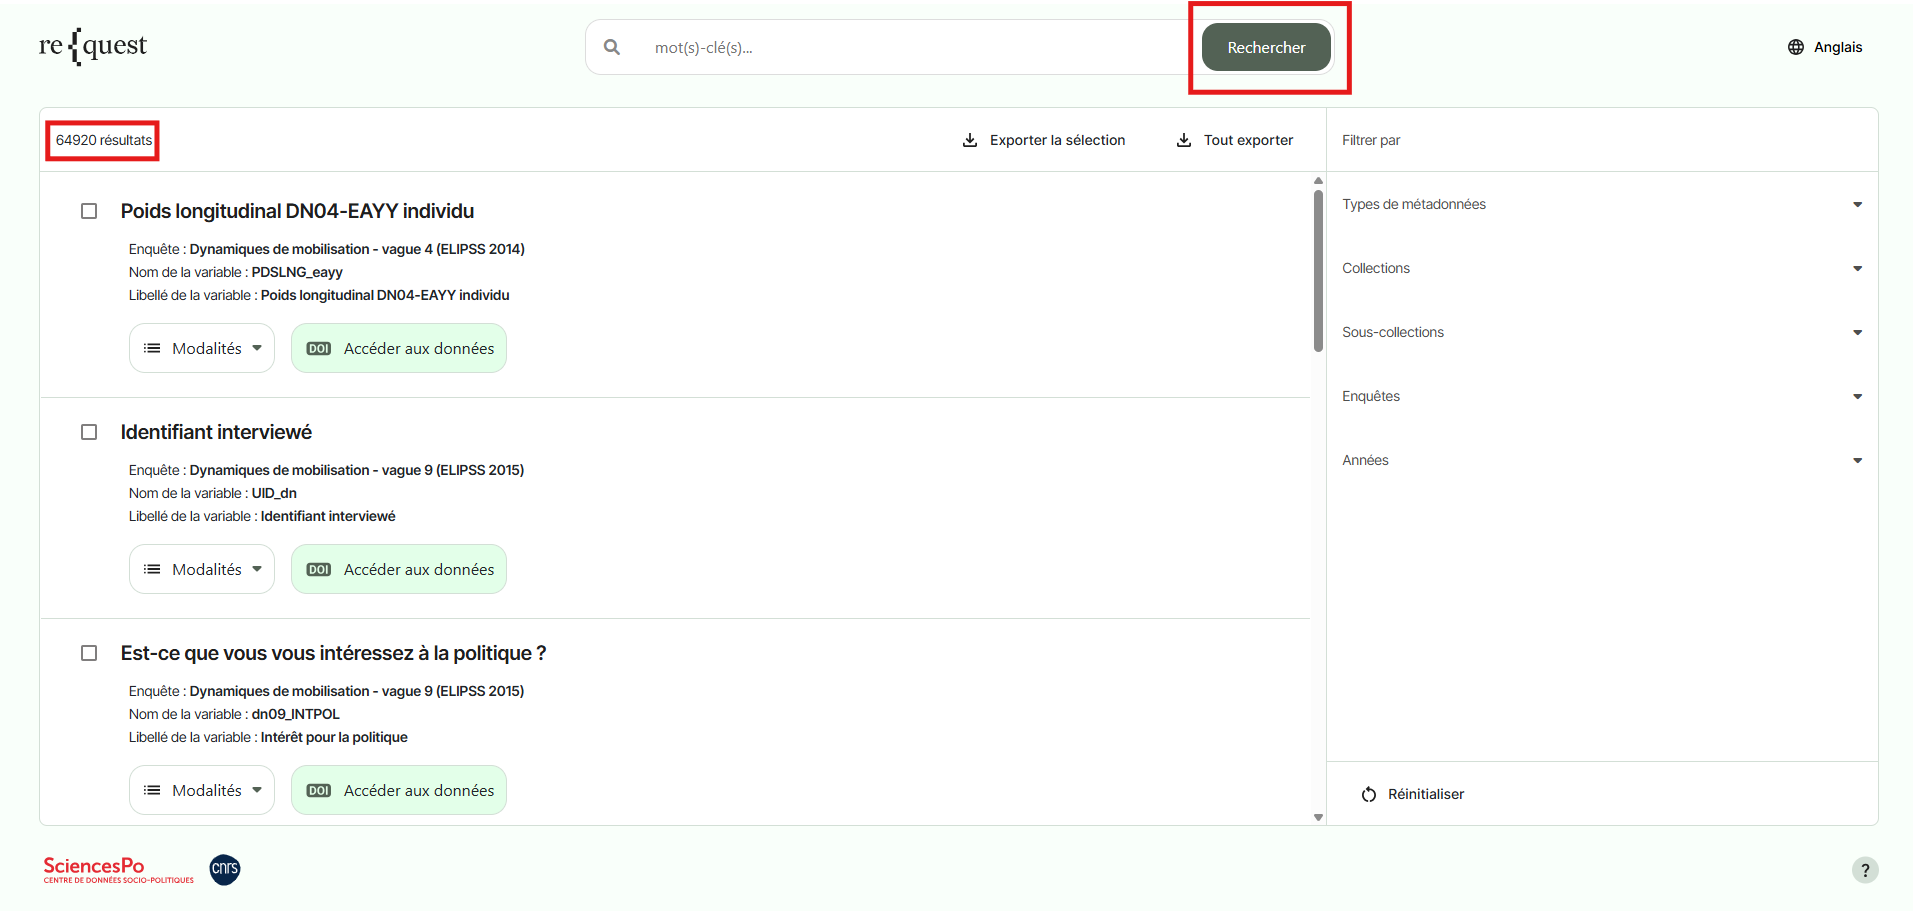1913x911 pixels.
Task: Expand the Types de métadonnées filter
Action: point(1600,204)
